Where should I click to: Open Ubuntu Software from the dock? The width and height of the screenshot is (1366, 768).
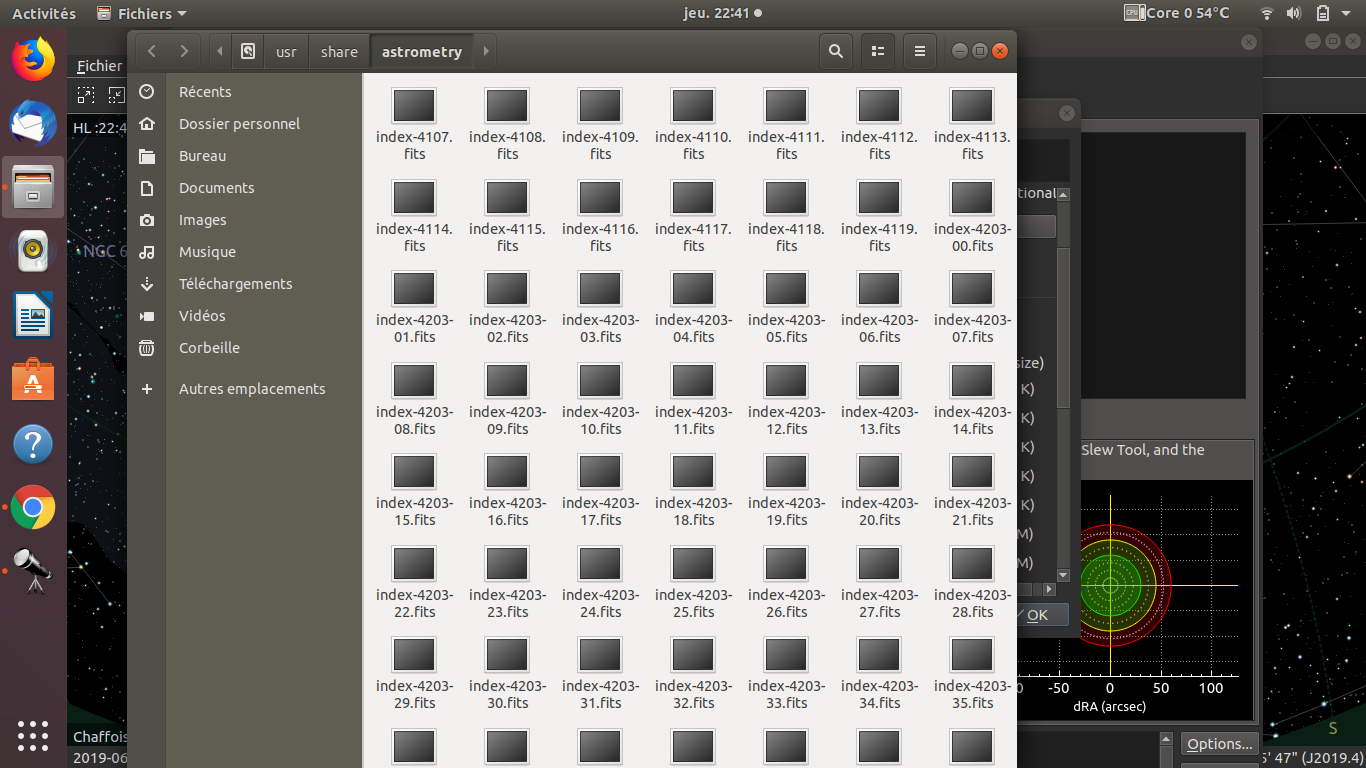(33, 380)
